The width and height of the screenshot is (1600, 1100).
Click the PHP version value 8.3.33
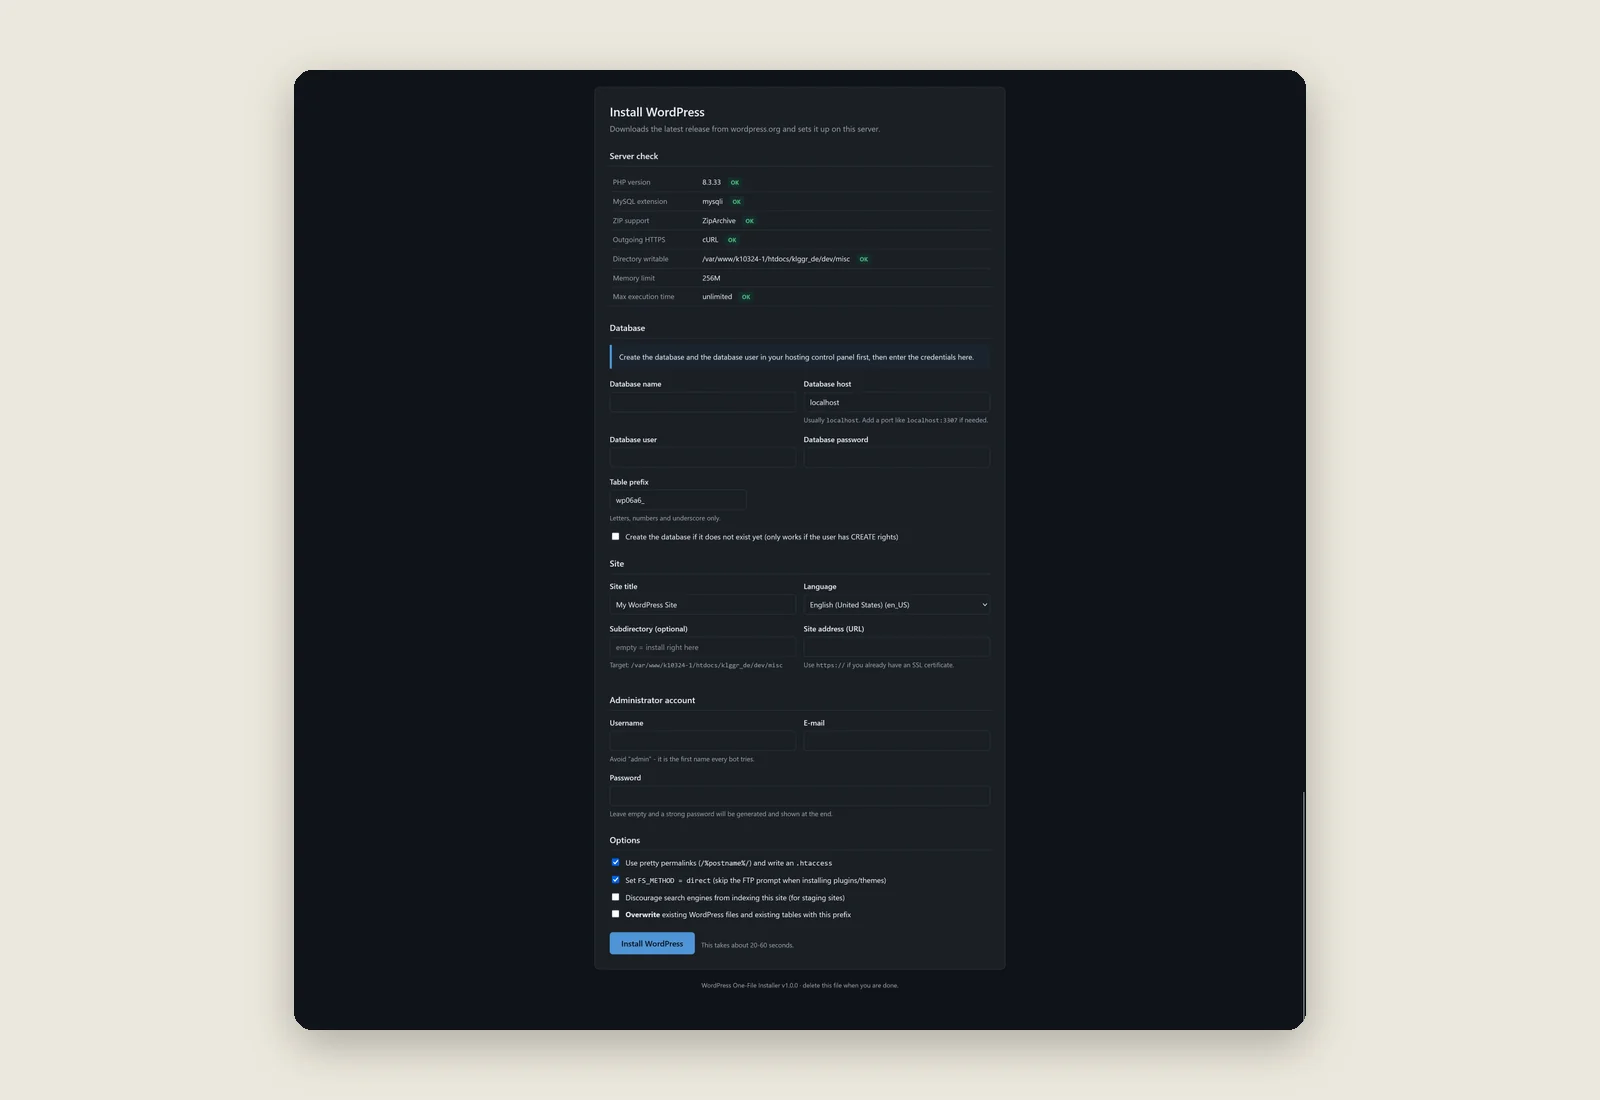pyautogui.click(x=711, y=182)
